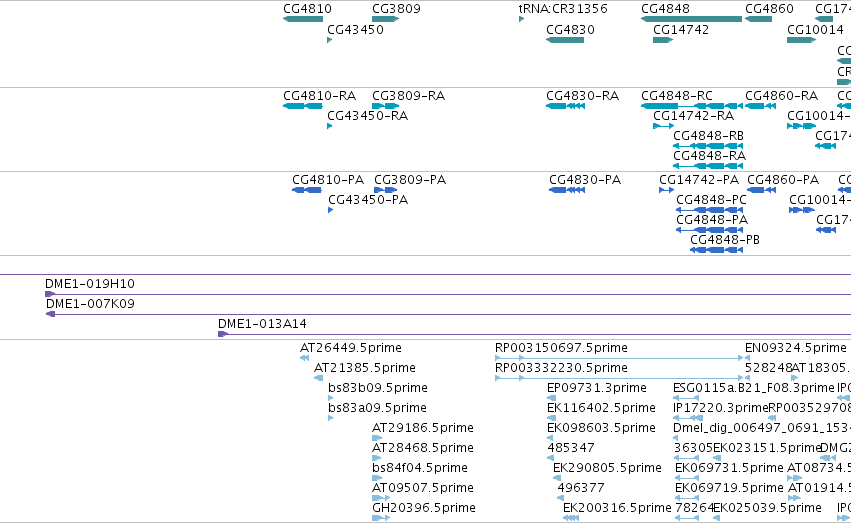The width and height of the screenshot is (851, 523).
Task: Click BAC clone DME1-007K09 label
Action: [90, 304]
